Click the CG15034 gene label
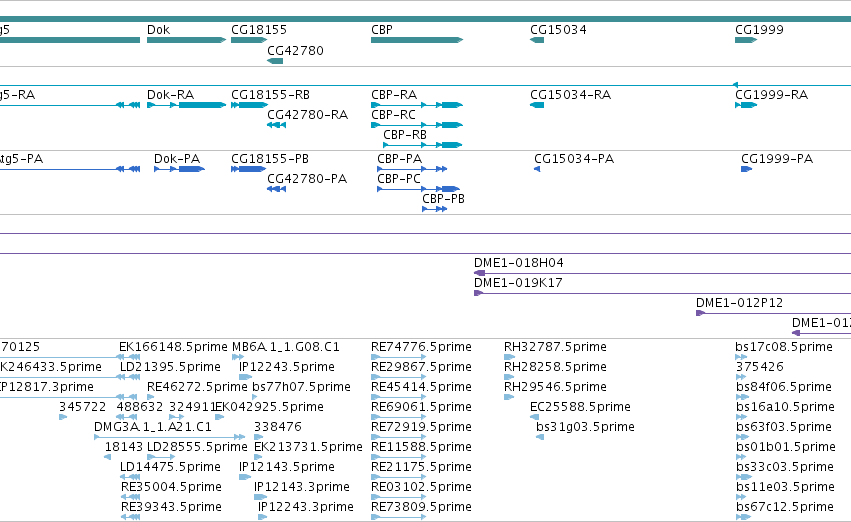 coord(558,30)
